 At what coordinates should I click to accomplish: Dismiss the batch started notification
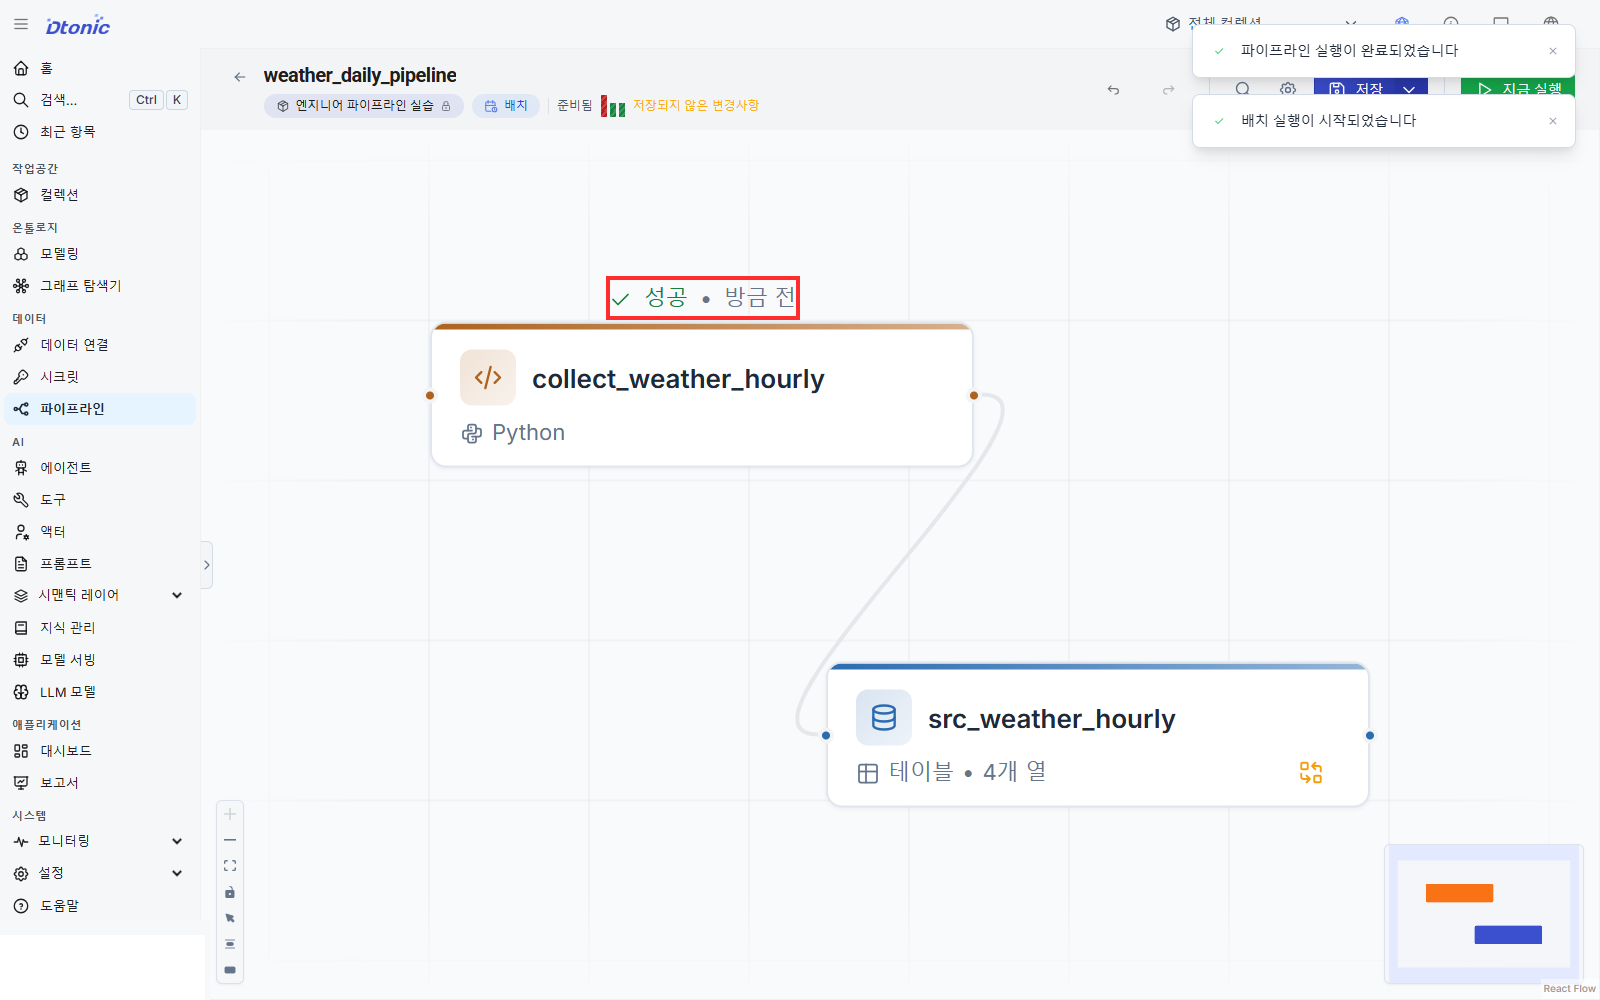(x=1553, y=121)
